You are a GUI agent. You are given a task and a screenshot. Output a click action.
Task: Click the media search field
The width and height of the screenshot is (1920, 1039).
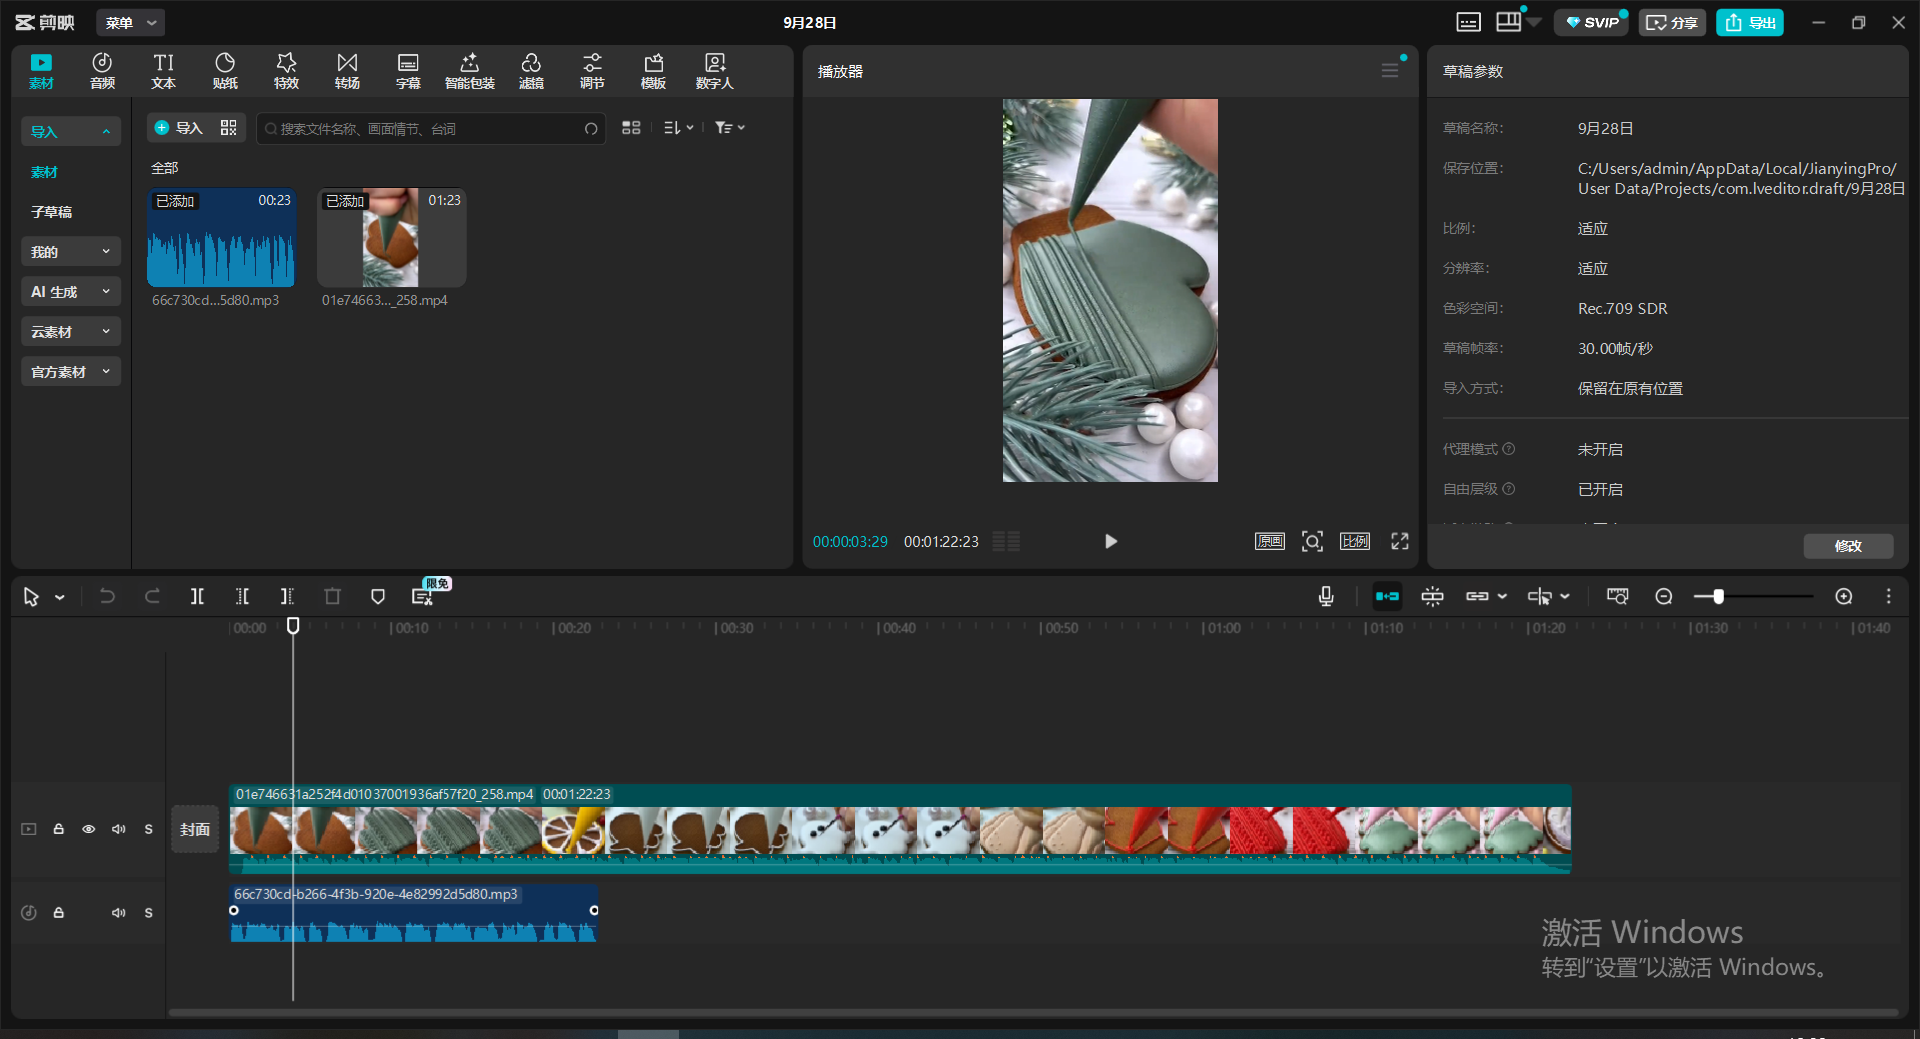tap(430, 128)
